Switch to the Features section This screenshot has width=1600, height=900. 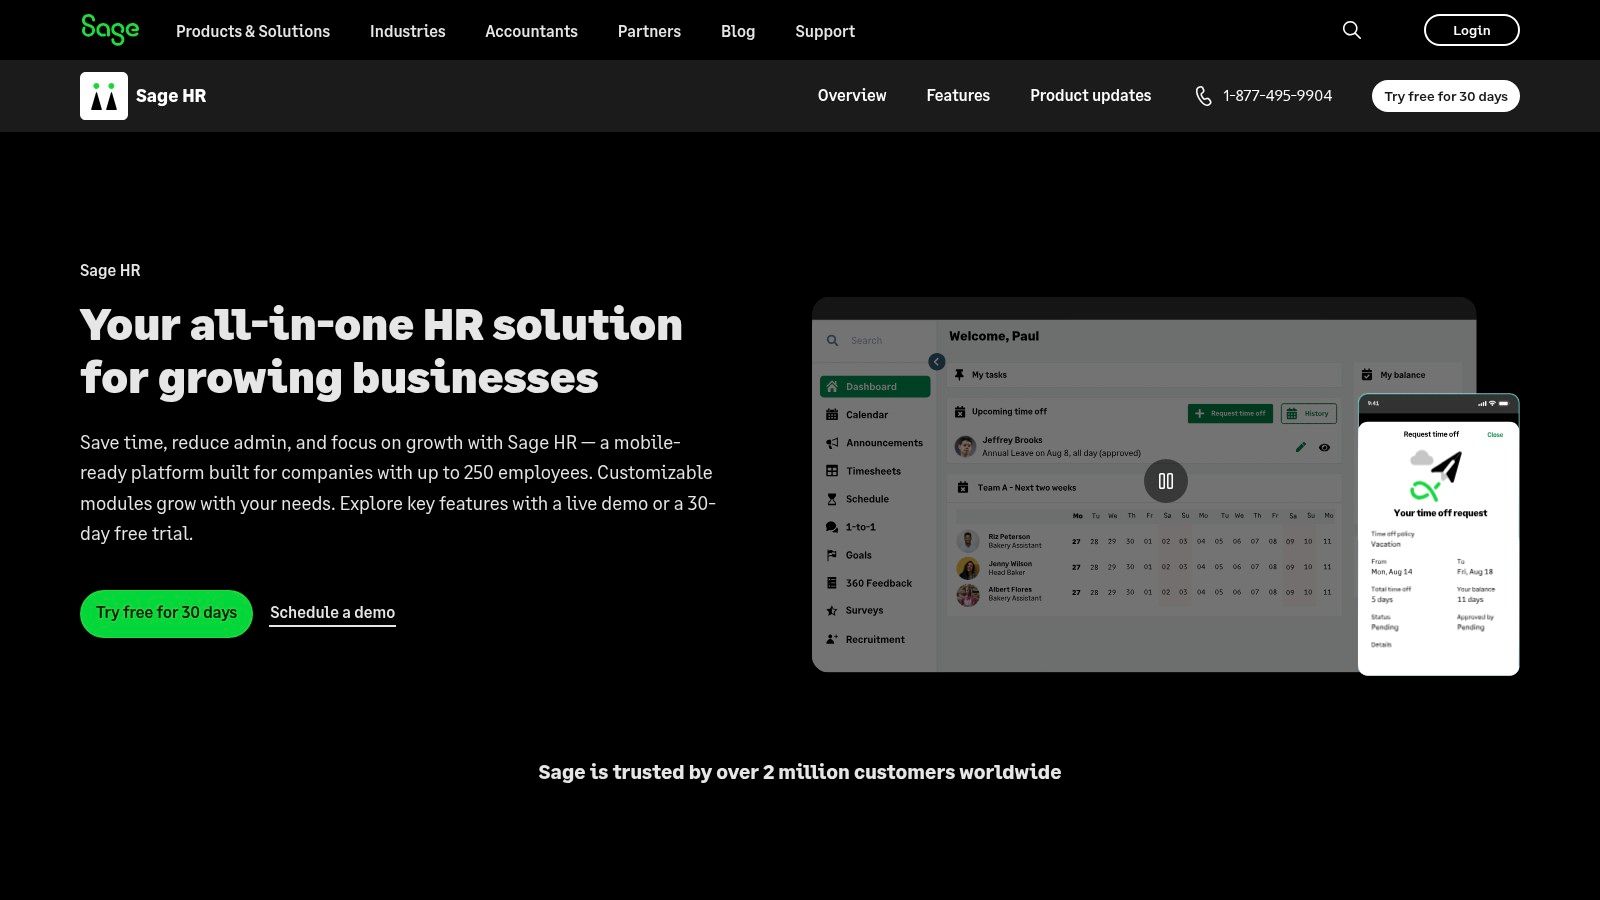click(x=958, y=96)
